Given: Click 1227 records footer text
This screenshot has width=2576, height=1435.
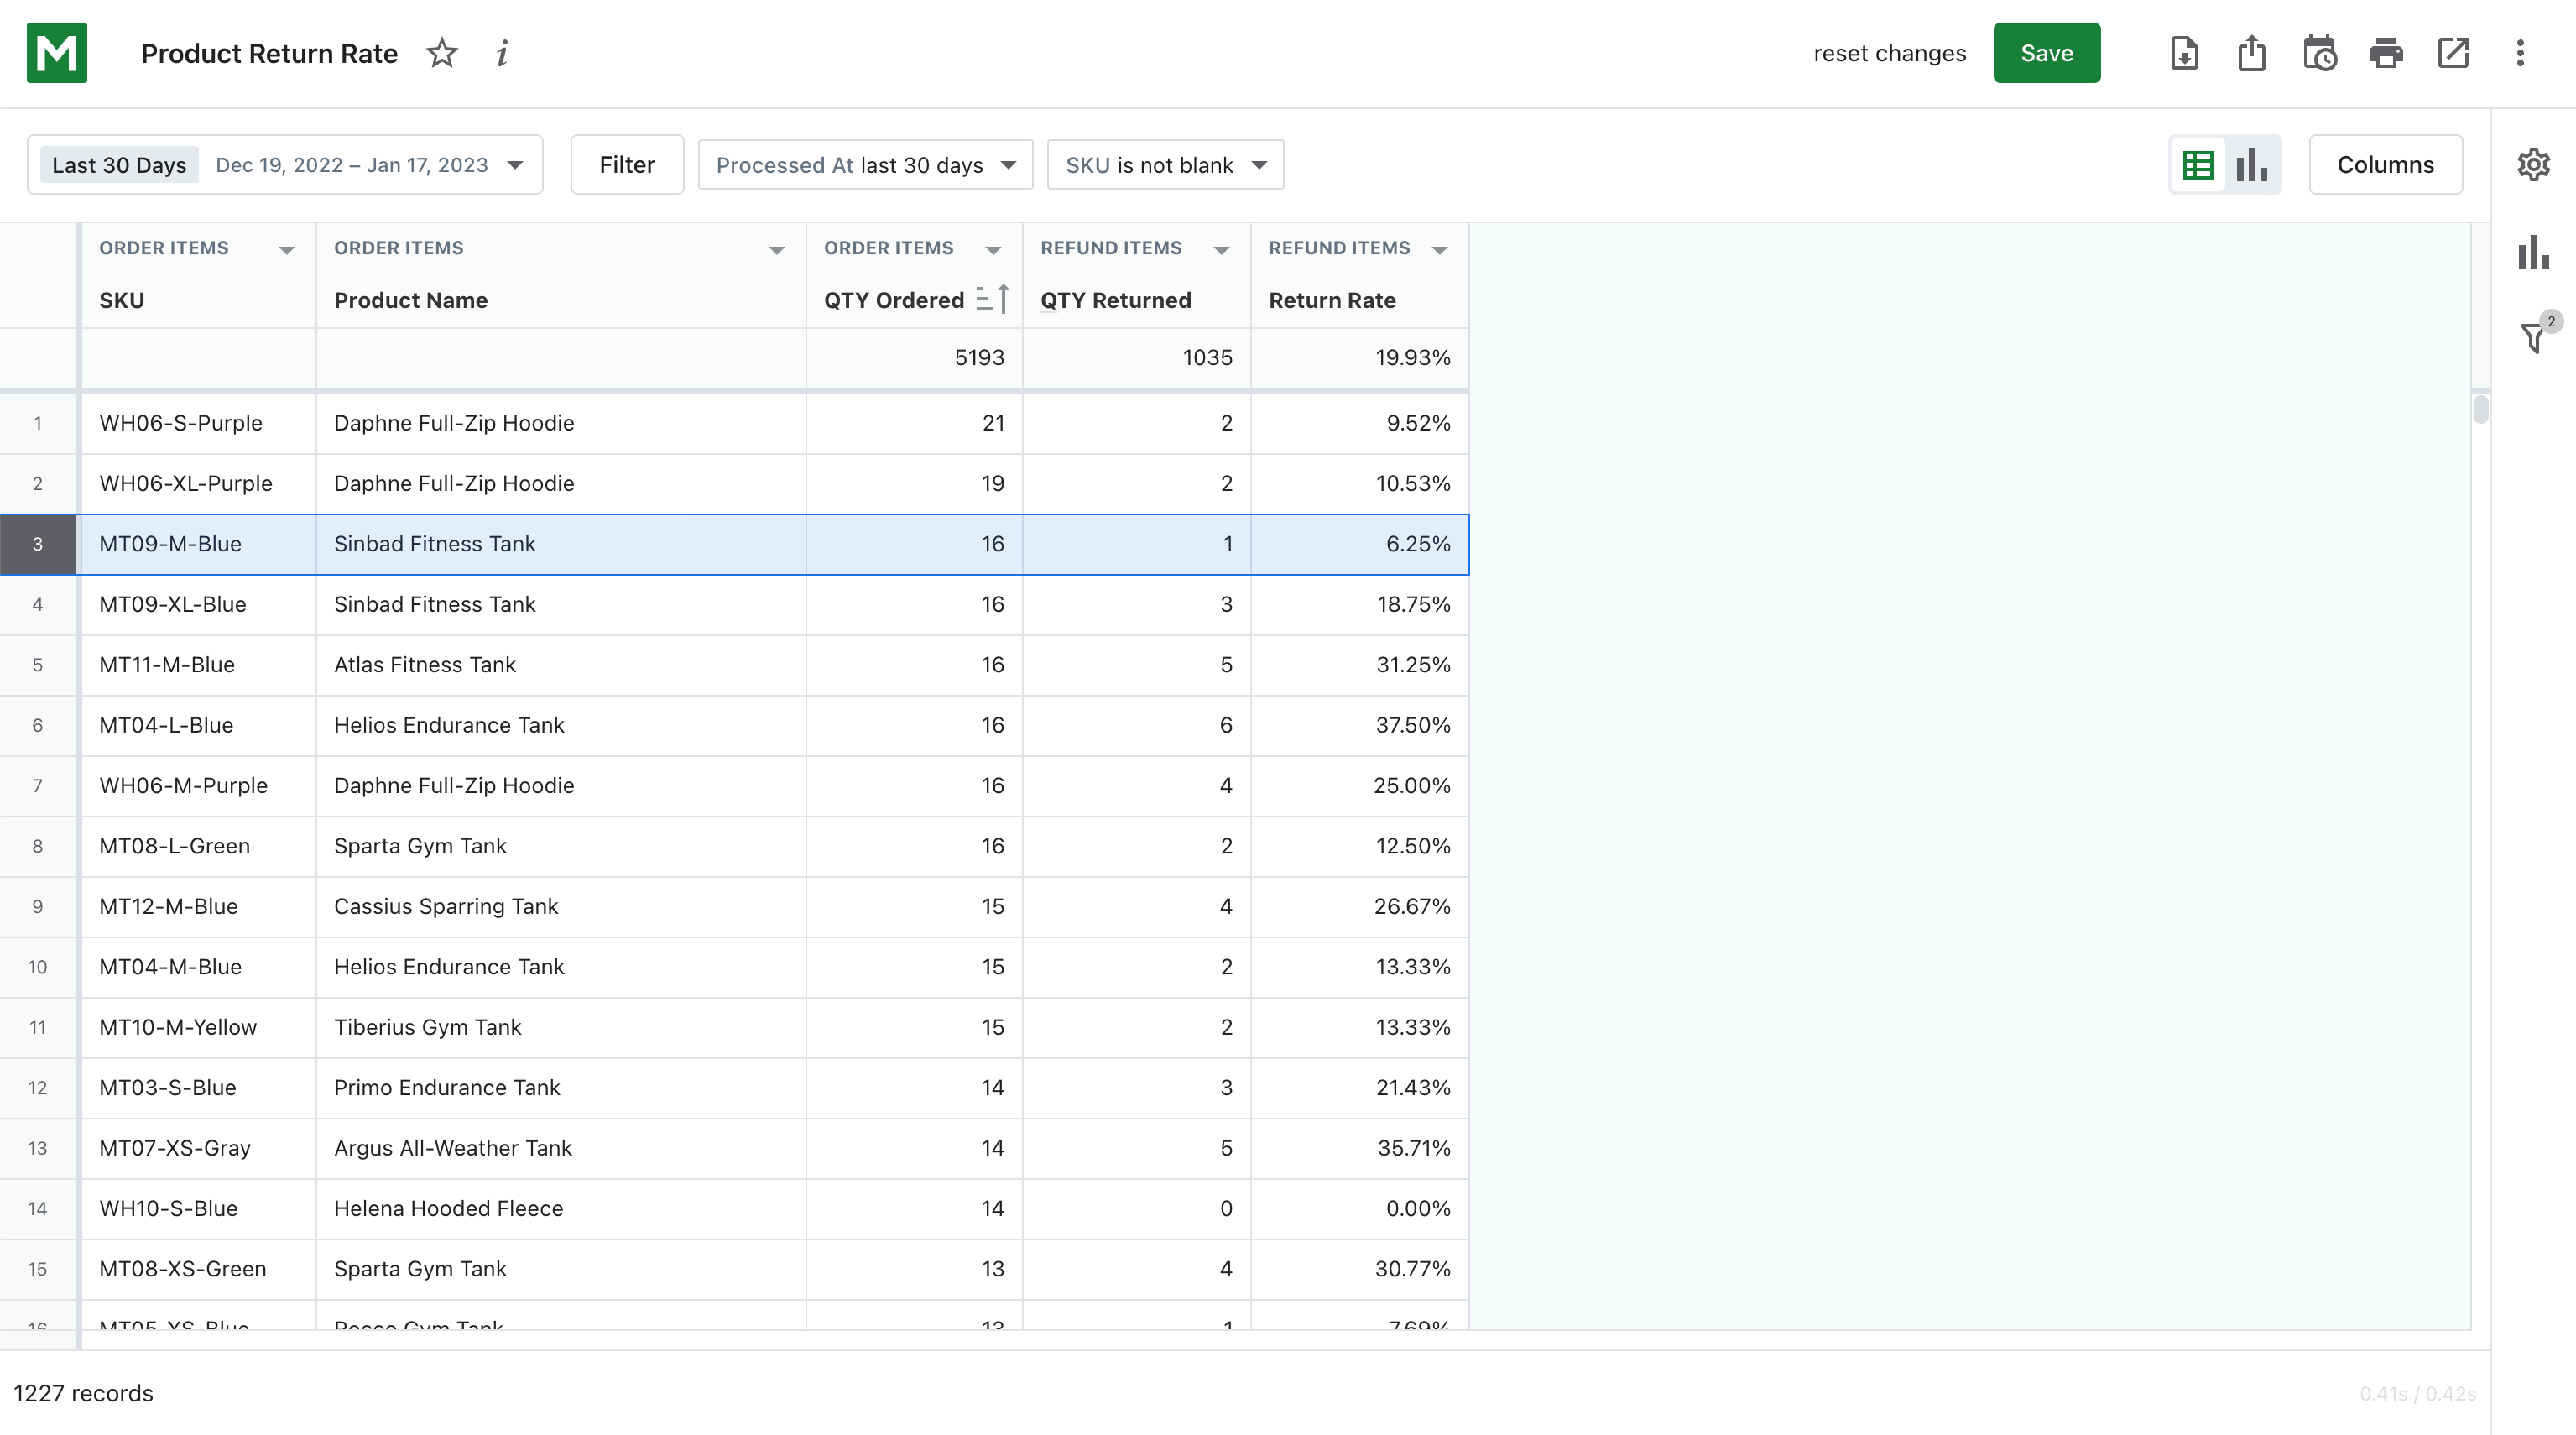Looking at the screenshot, I should click(83, 1393).
